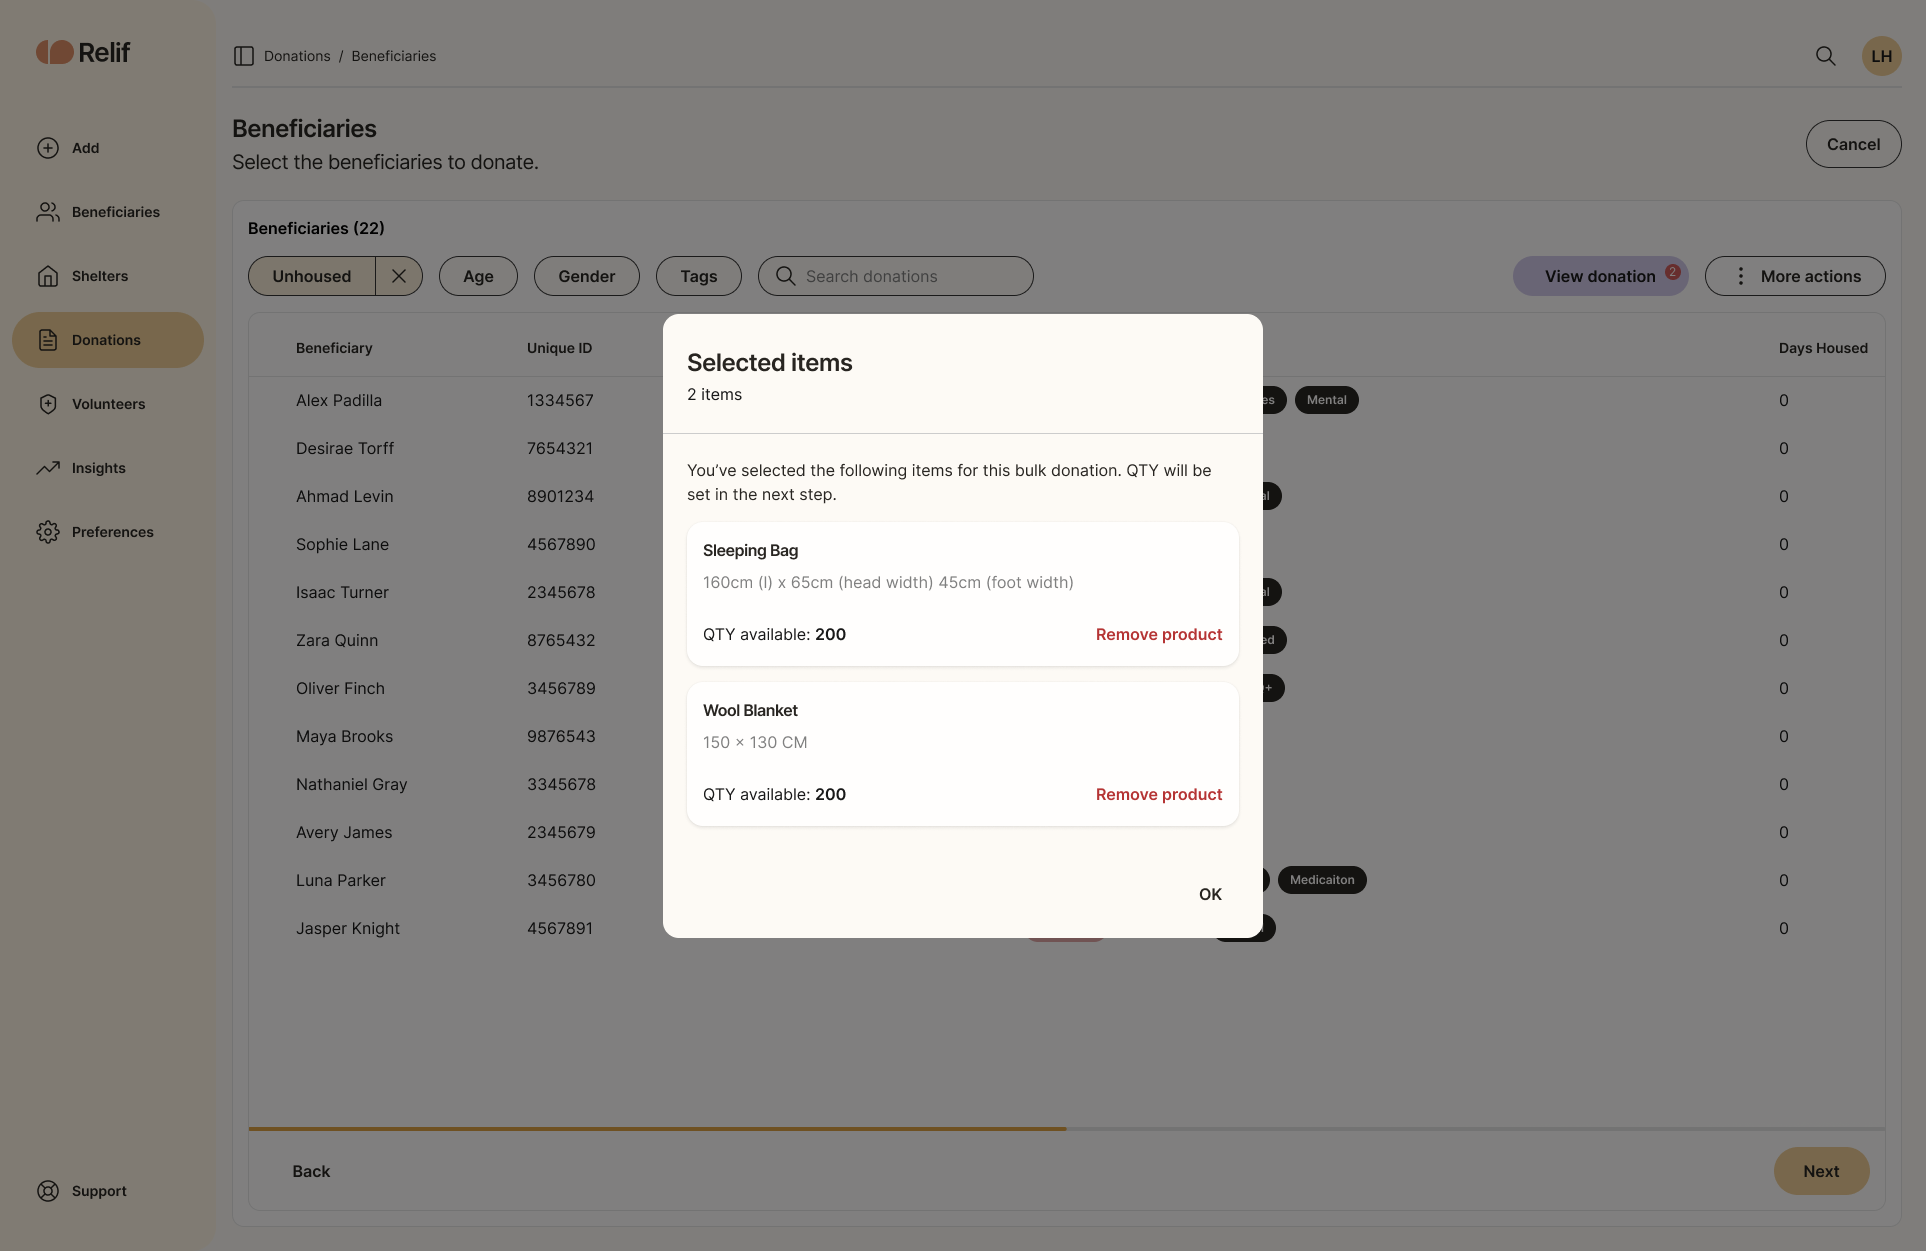1926x1251 pixels.
Task: Click the Days Housed column header
Action: pyautogui.click(x=1823, y=348)
